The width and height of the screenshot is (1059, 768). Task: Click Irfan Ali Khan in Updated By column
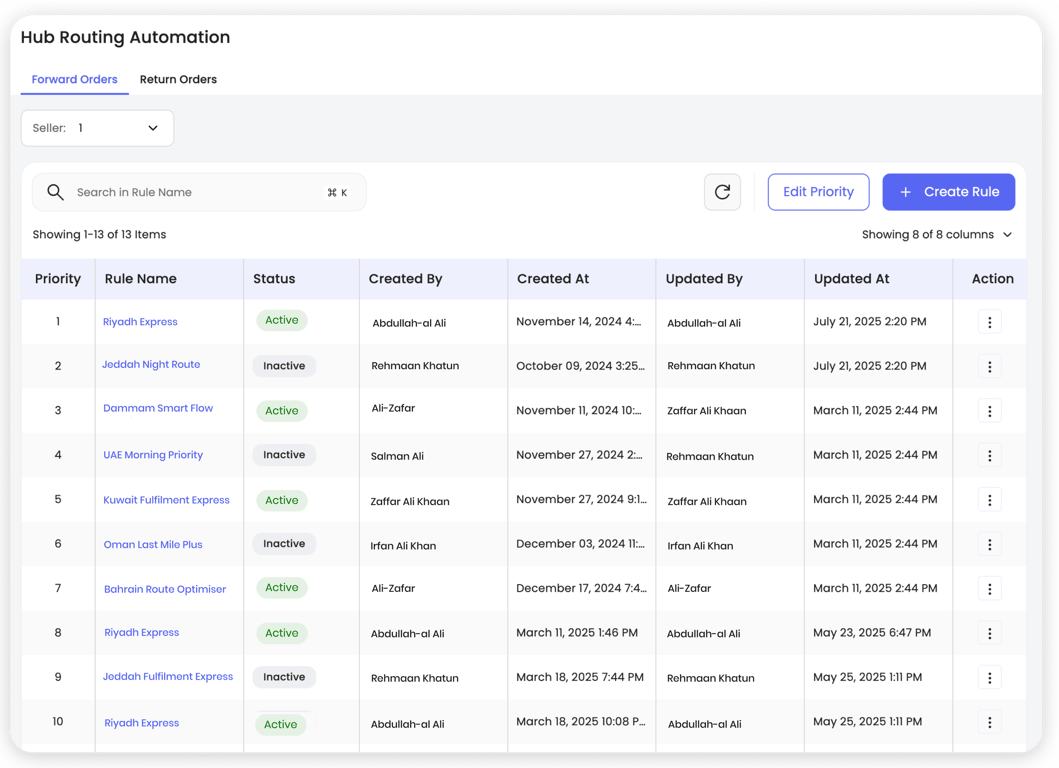pos(700,546)
